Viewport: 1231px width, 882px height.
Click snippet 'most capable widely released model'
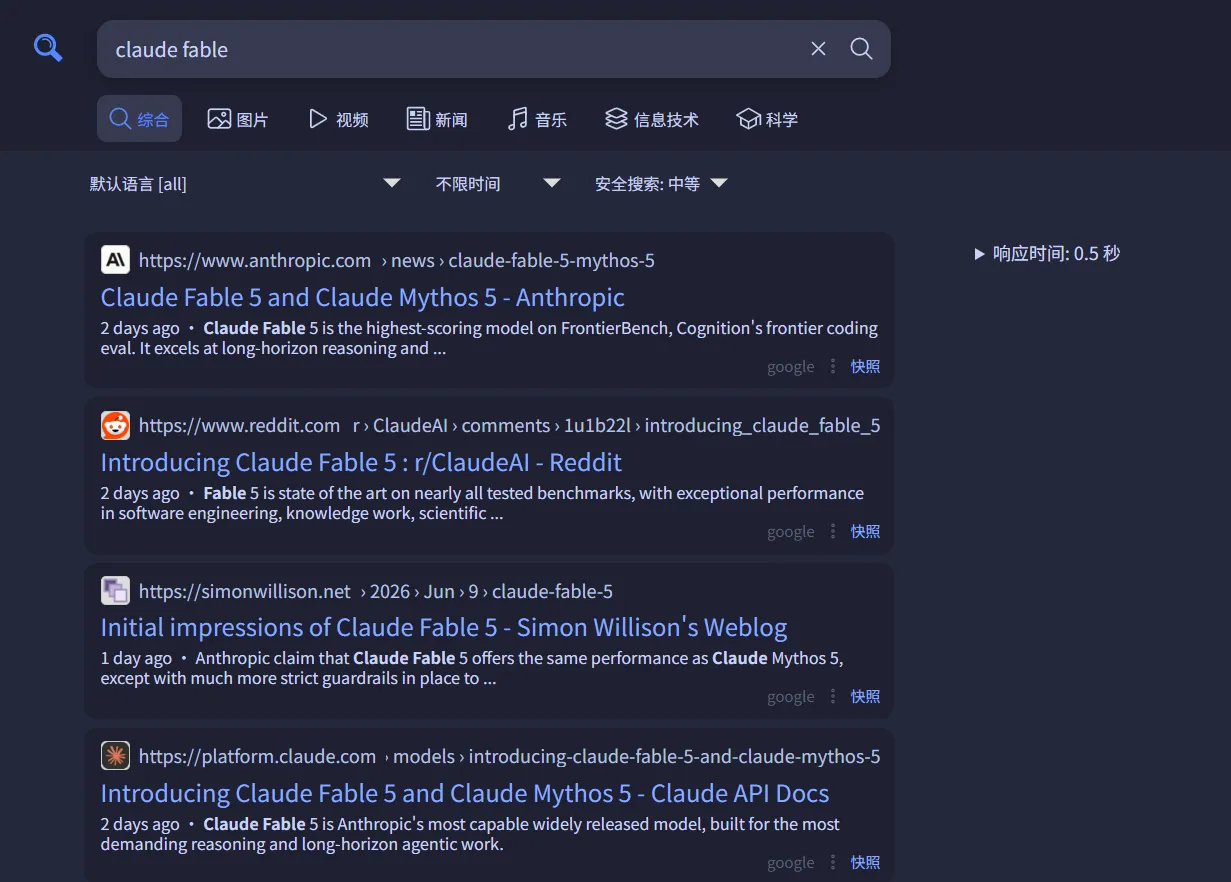pyautogui.click(x=470, y=834)
